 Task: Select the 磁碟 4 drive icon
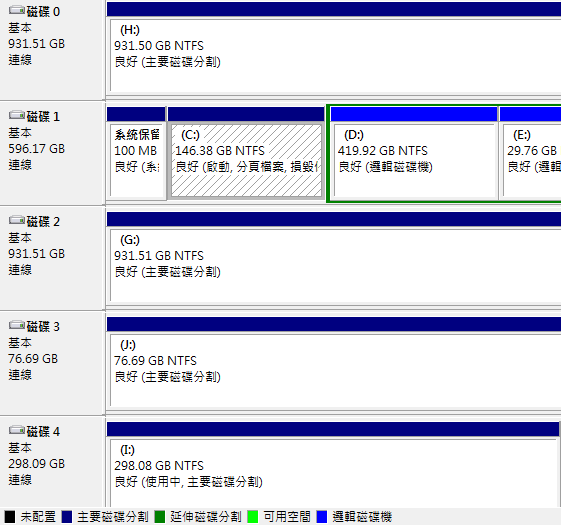point(17,430)
